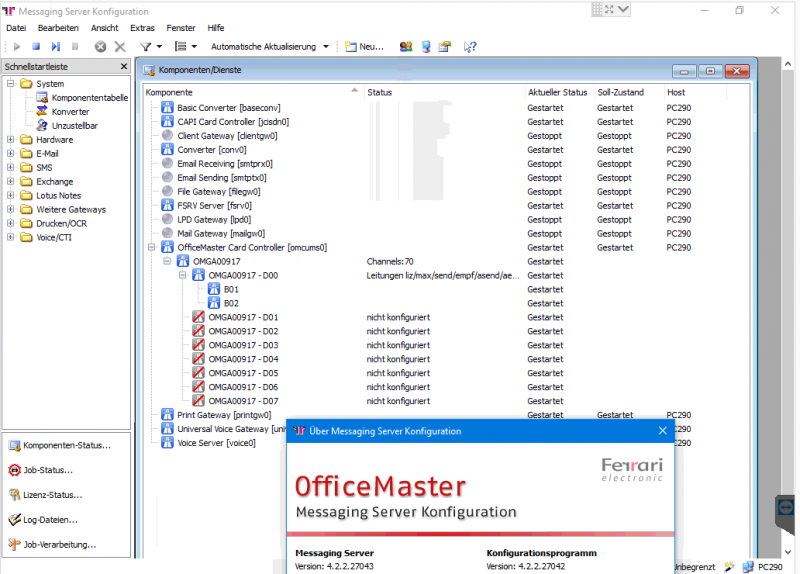The width and height of the screenshot is (800, 574).
Task: Collapse the OfficeMaster Card Controller node
Action: click(x=152, y=247)
